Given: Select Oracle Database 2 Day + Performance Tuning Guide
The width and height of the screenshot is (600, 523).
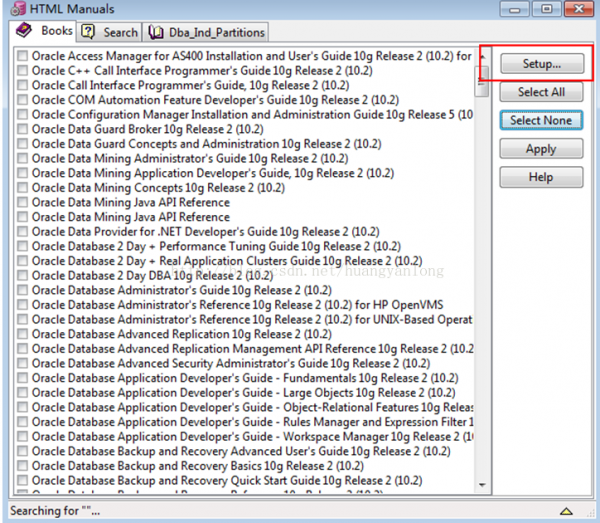Looking at the screenshot, I should pos(216,246).
